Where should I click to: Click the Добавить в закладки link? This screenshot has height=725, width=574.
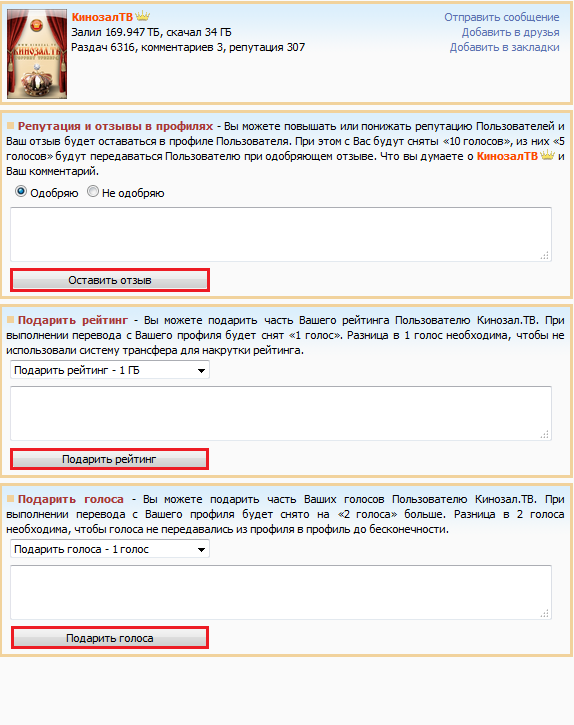[x=505, y=47]
